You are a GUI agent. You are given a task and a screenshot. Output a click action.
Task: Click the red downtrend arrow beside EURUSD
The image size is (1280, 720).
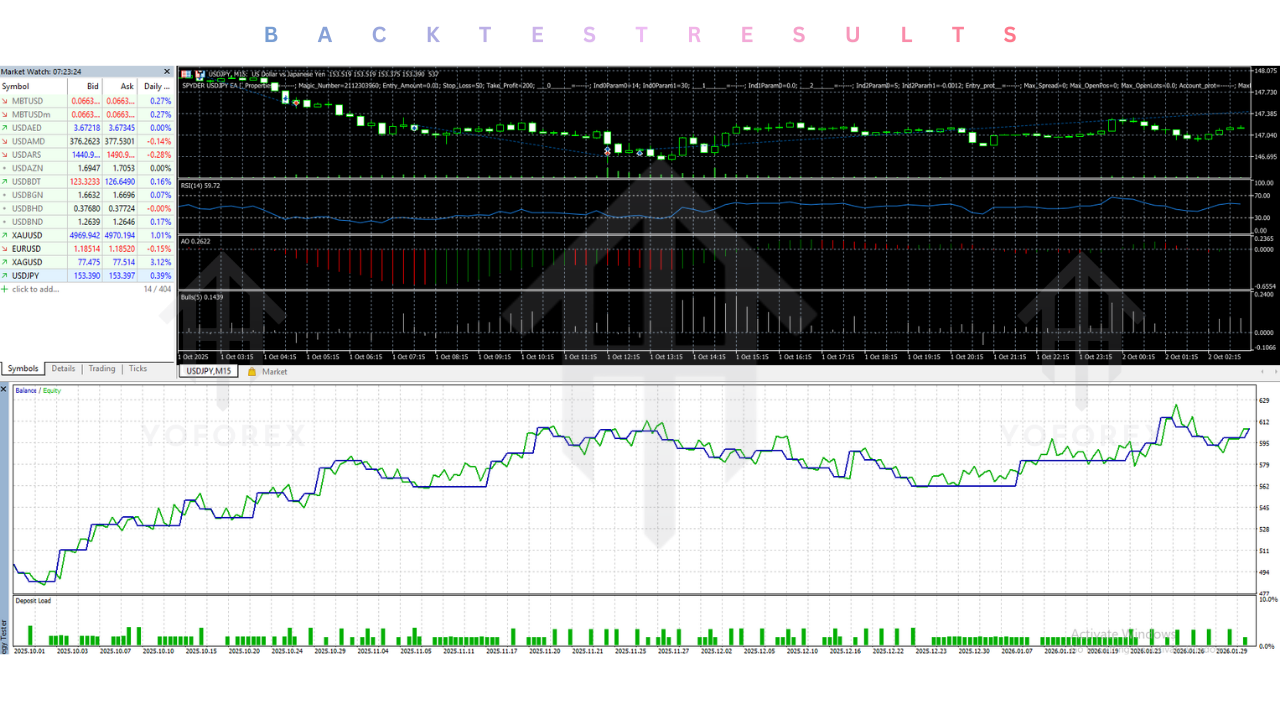[5, 249]
